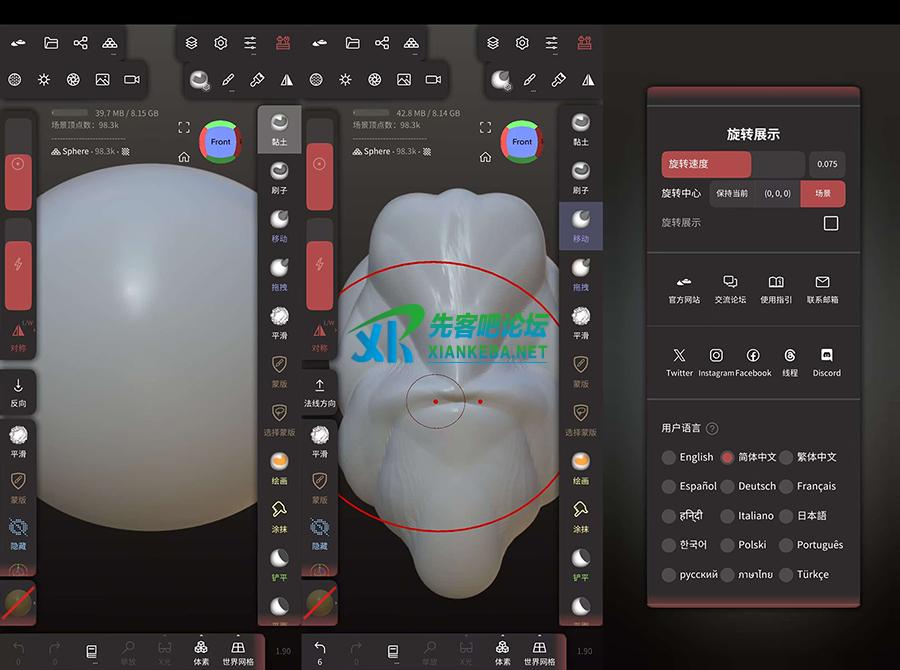Open the Discord community icon
The height and width of the screenshot is (670, 900).
[x=826, y=356]
